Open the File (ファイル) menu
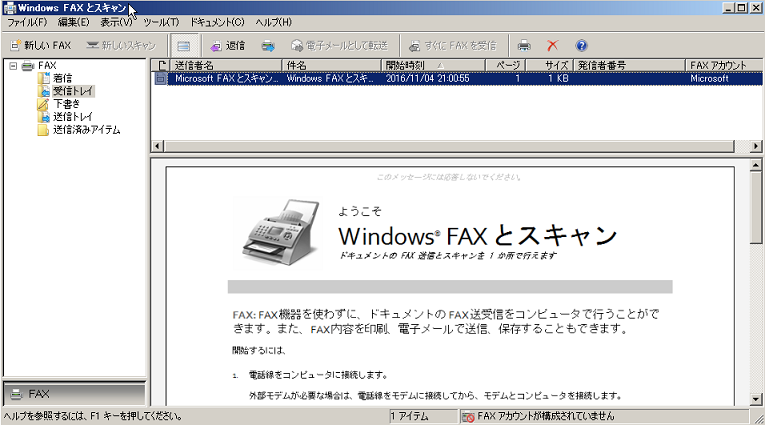The width and height of the screenshot is (765, 425). coord(27,22)
